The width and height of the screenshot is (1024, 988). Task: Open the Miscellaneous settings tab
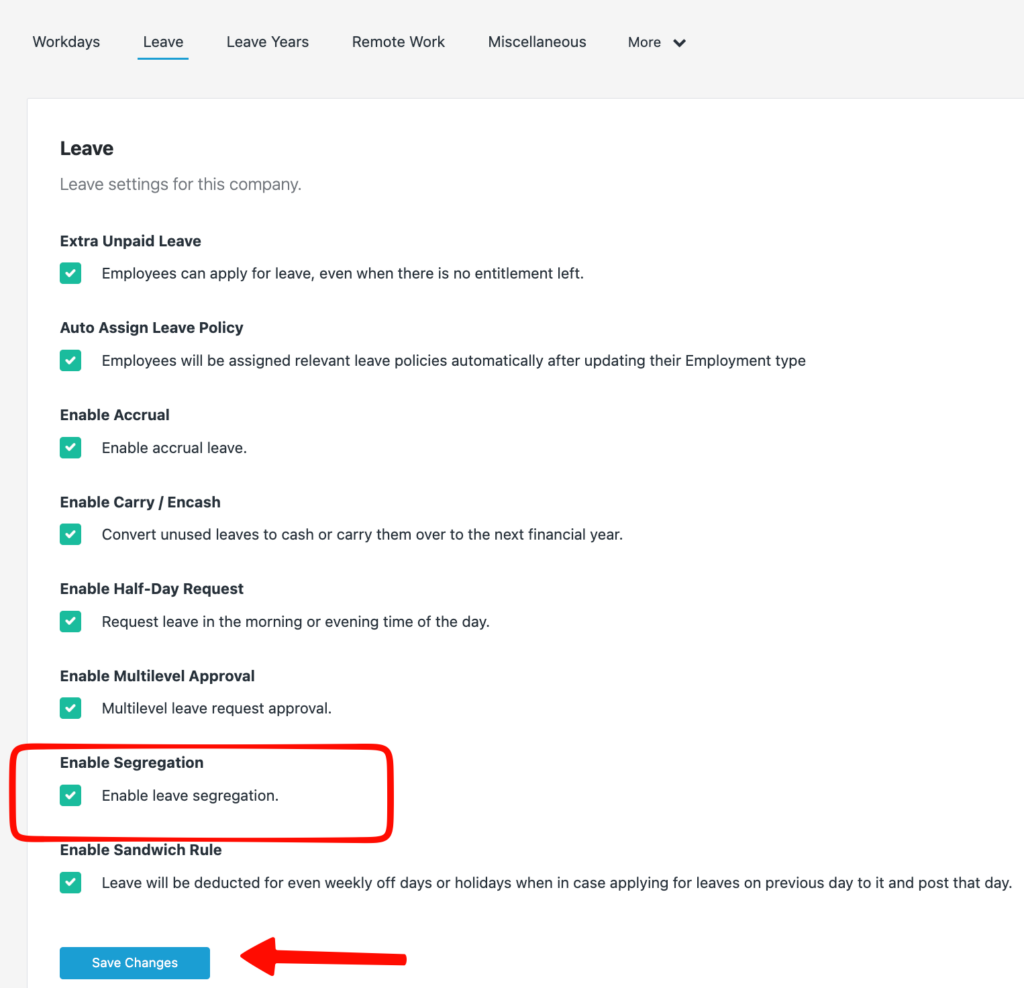pyautogui.click(x=537, y=42)
